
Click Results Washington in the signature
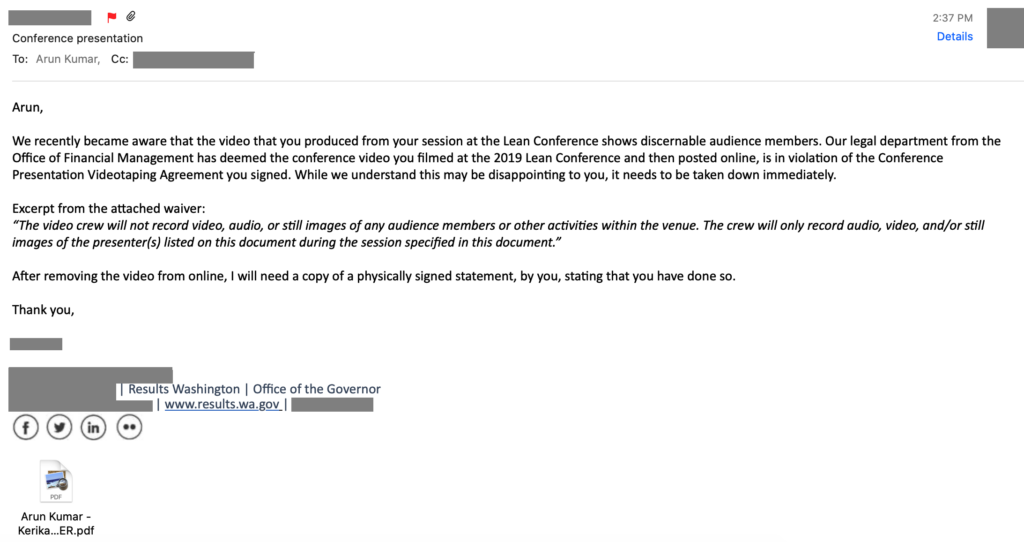[184, 389]
